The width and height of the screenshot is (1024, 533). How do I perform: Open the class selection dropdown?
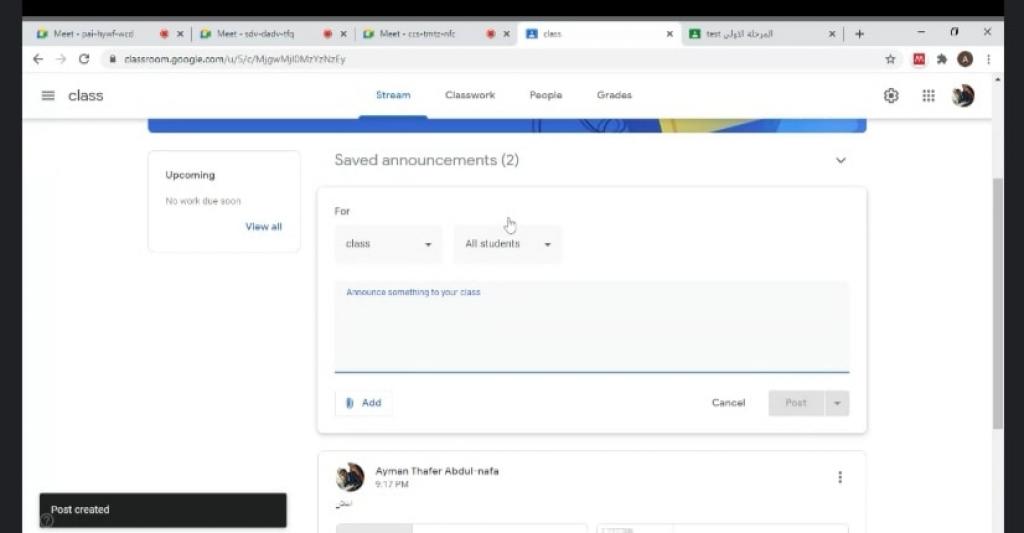point(388,244)
